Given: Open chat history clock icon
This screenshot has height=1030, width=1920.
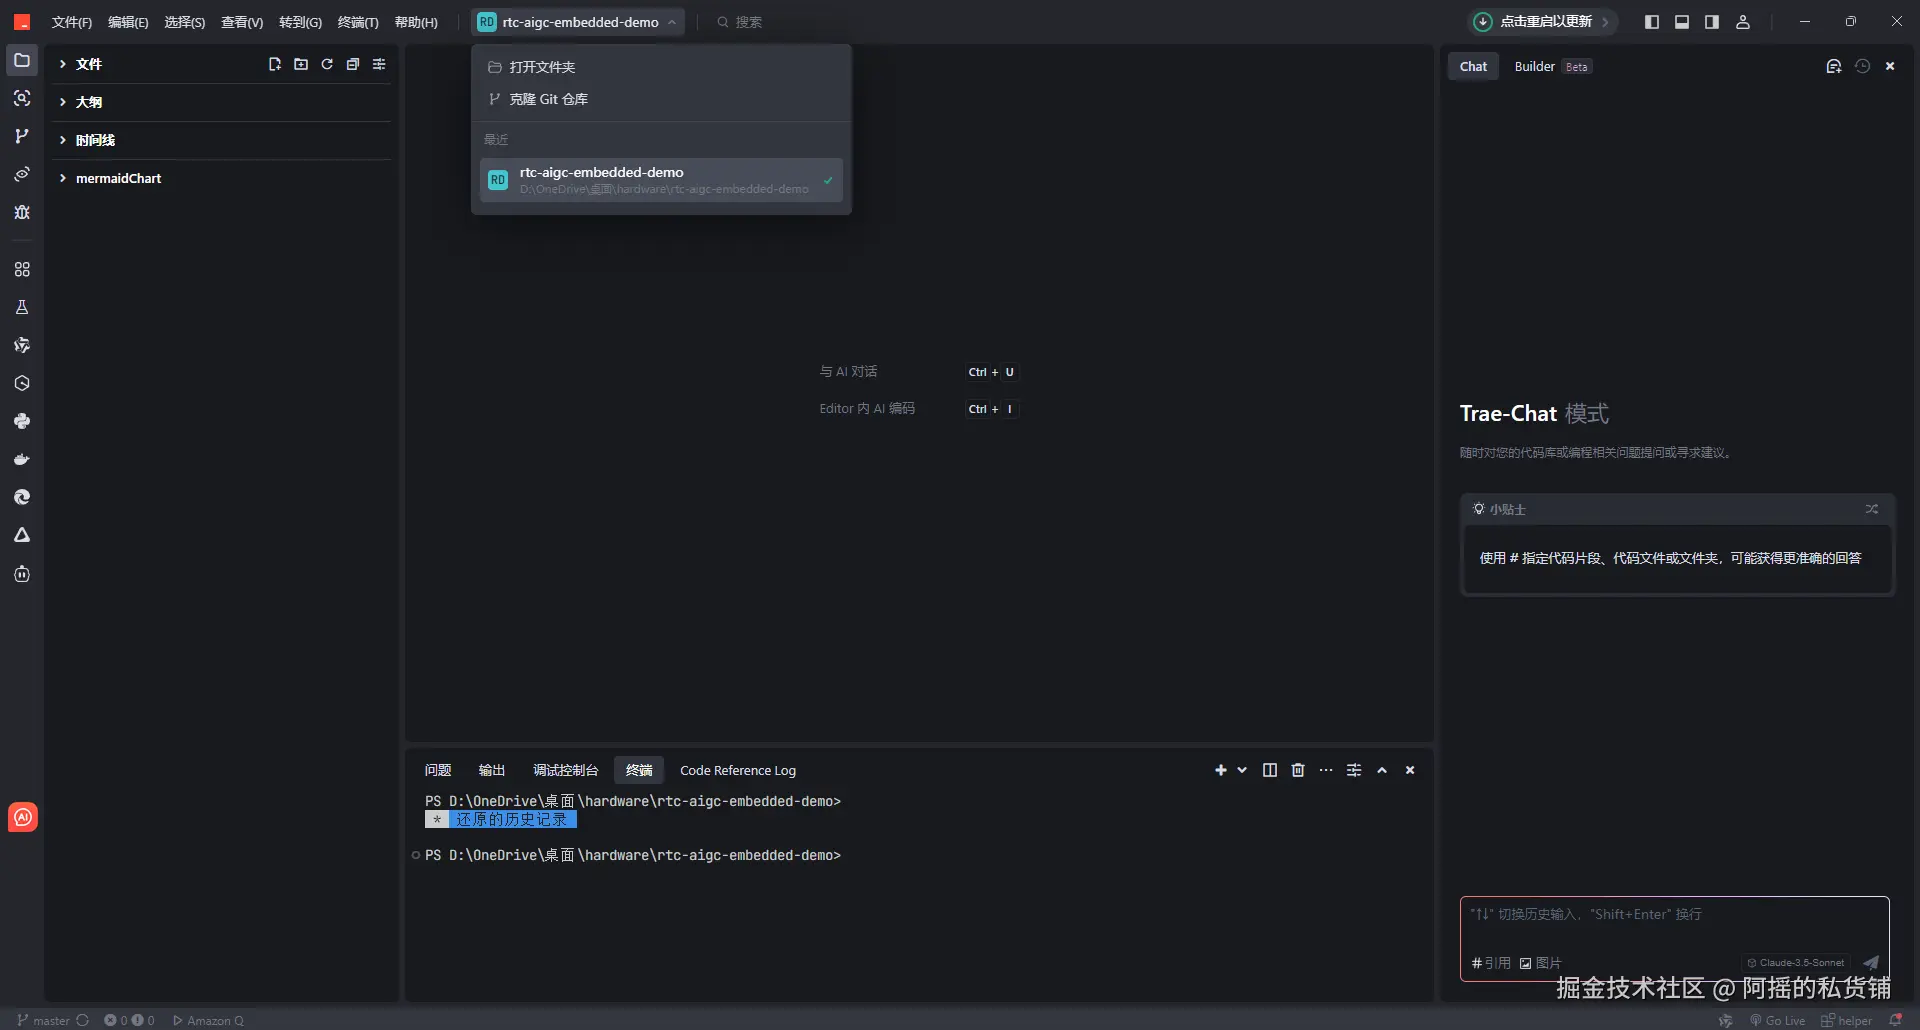Looking at the screenshot, I should click(x=1862, y=66).
